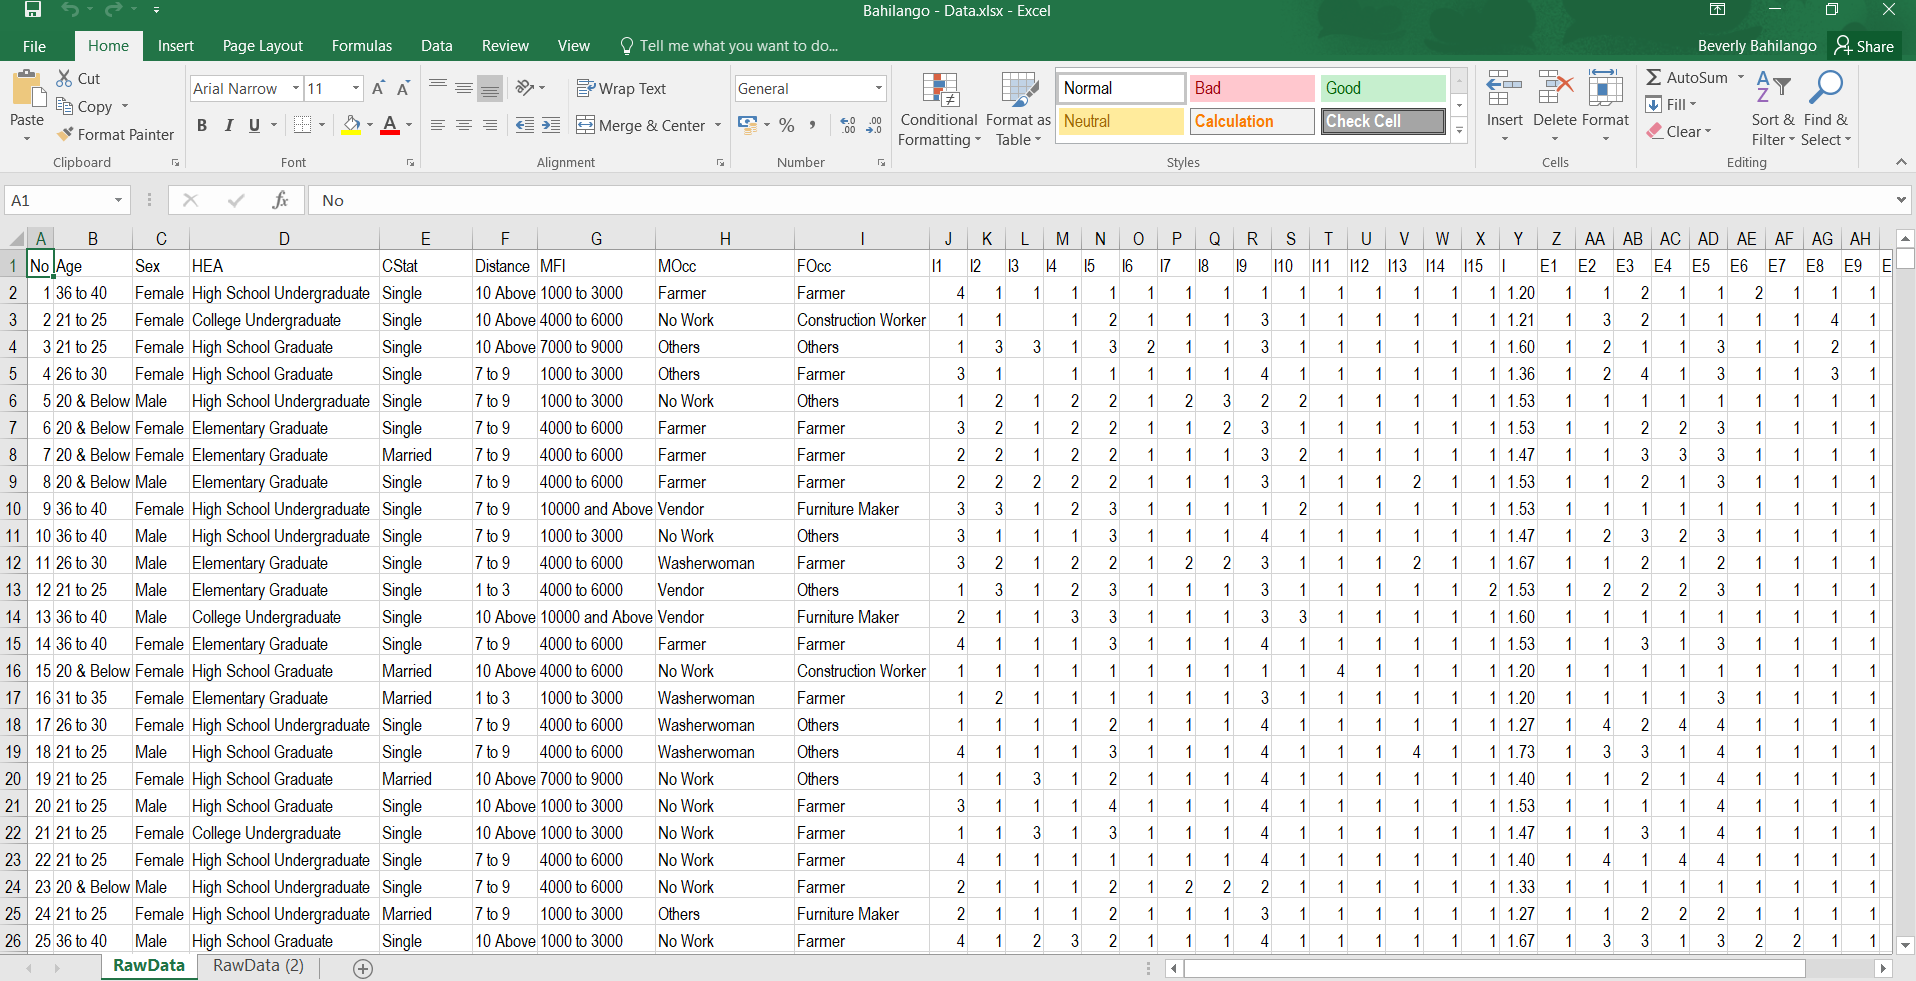Viewport: 1916px width, 981px height.
Task: Open the AutoSum dropdown arrow
Action: click(1741, 77)
